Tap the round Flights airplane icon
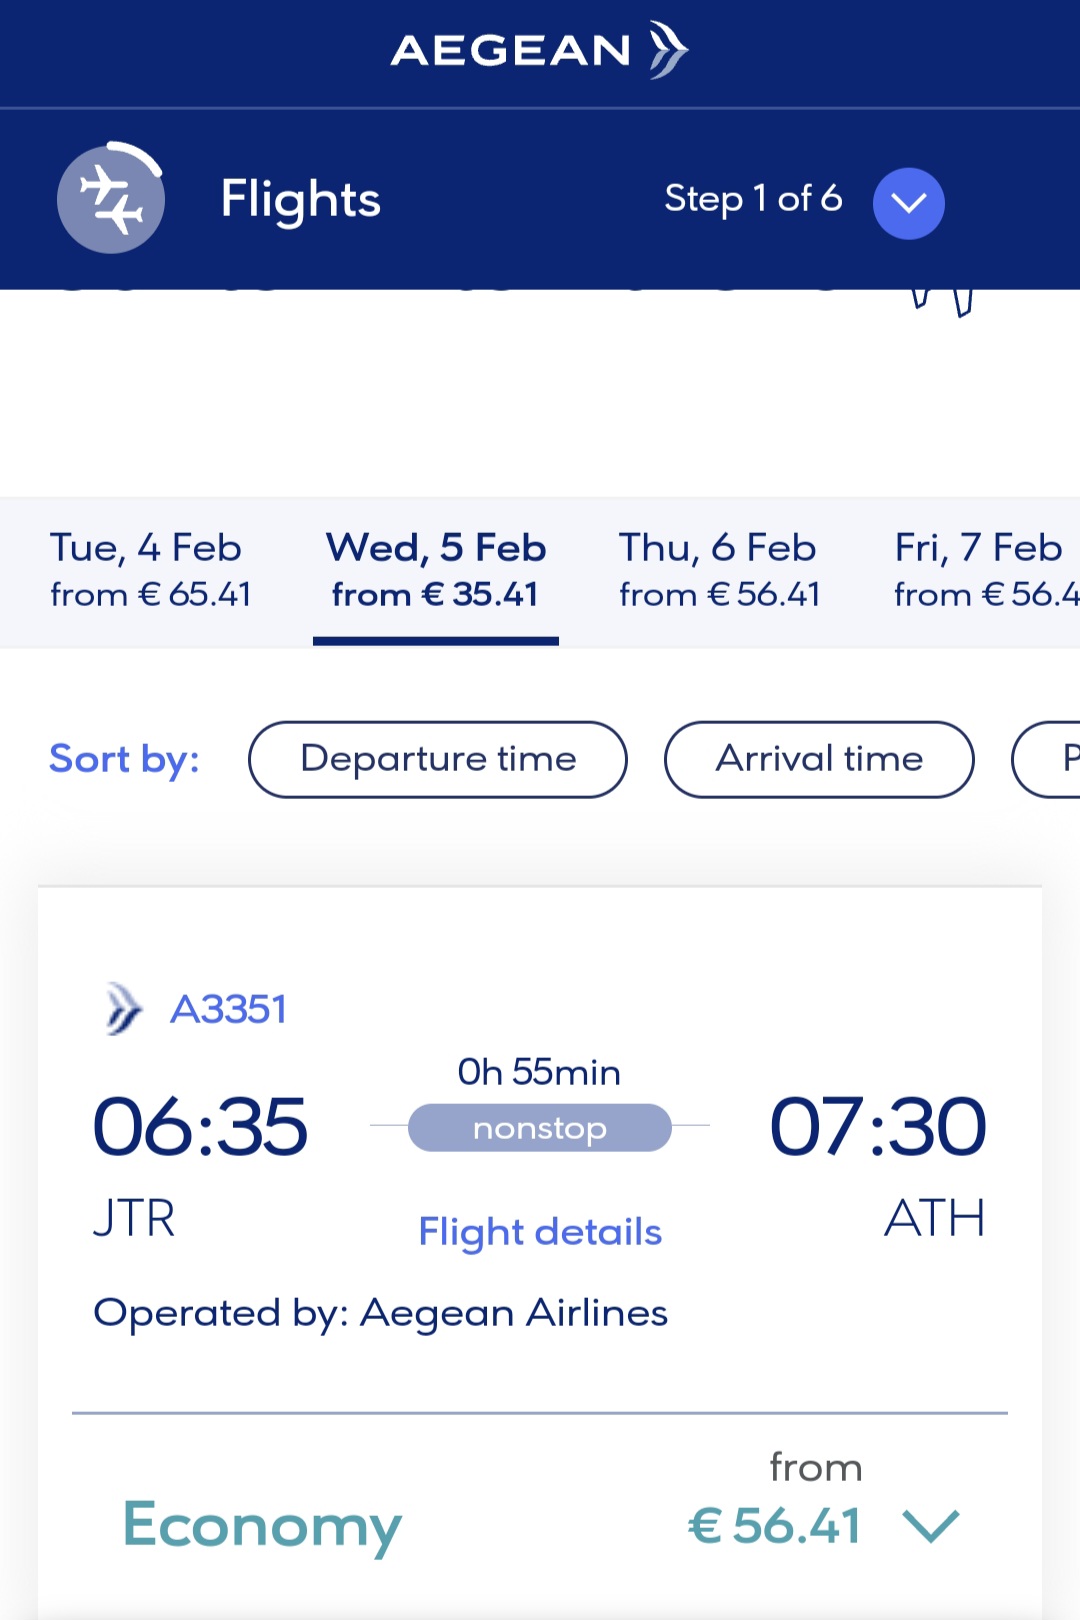1080x1620 pixels. [111, 199]
